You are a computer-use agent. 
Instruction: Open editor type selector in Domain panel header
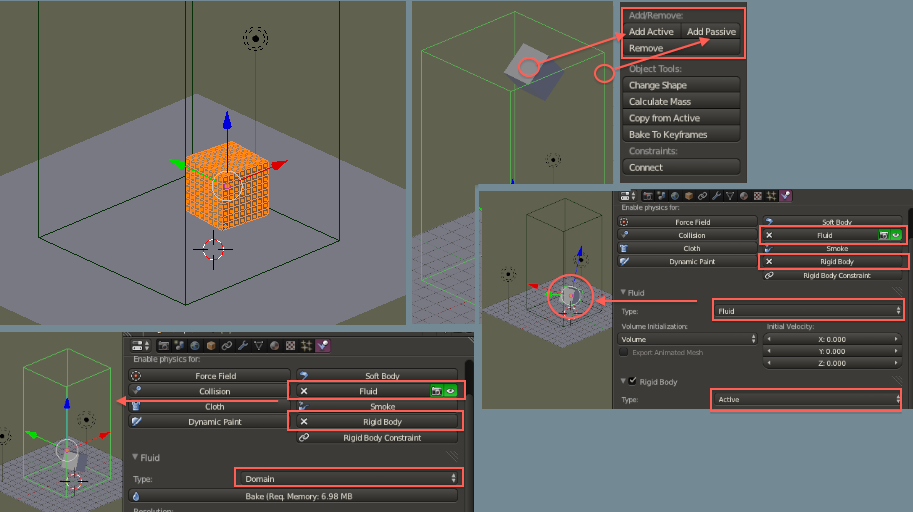(x=140, y=345)
